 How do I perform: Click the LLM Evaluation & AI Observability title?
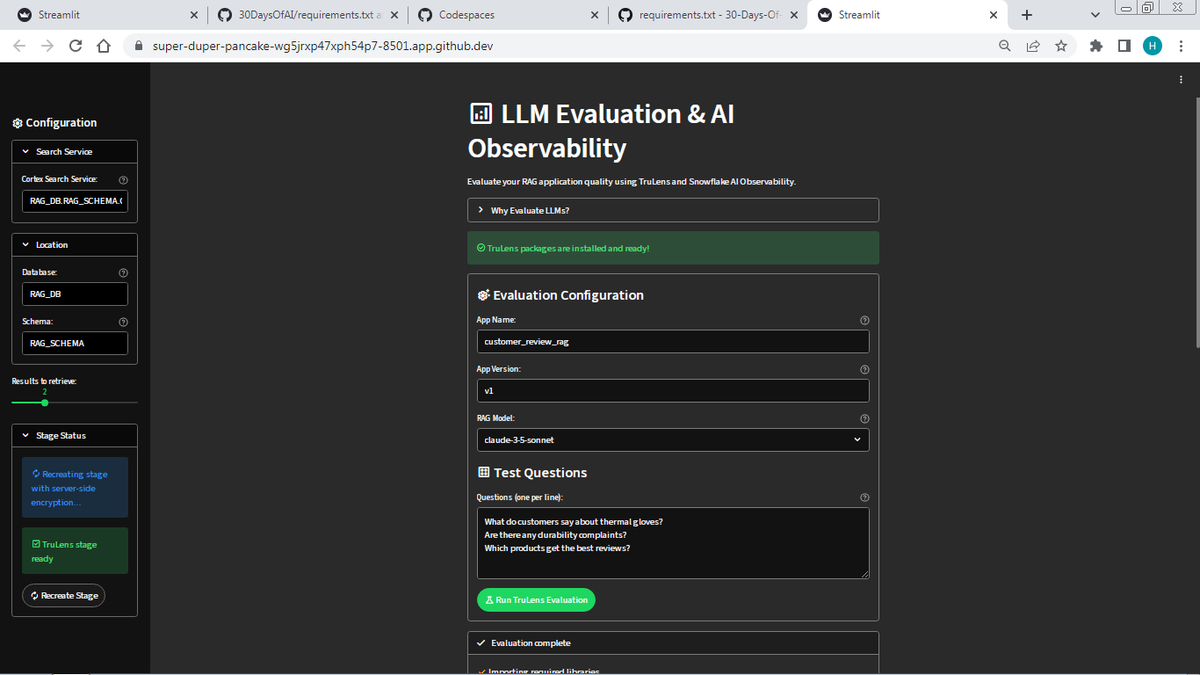point(601,131)
